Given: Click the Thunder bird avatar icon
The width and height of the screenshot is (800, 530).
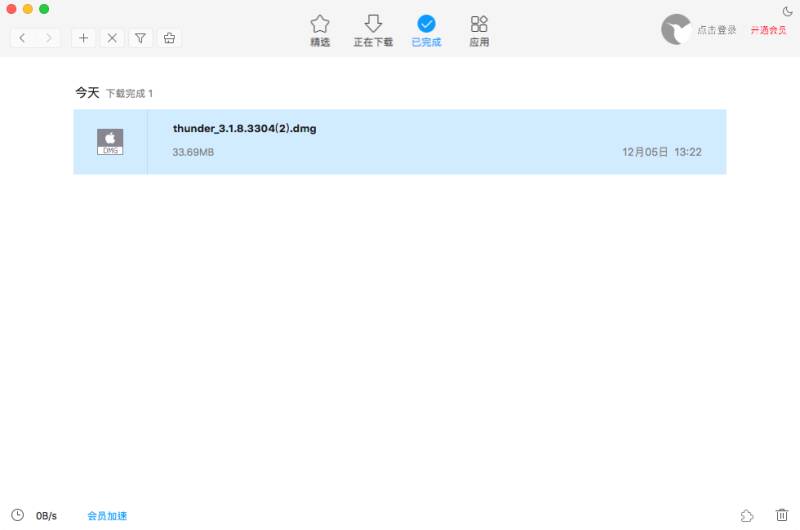Looking at the screenshot, I should tap(676, 30).
